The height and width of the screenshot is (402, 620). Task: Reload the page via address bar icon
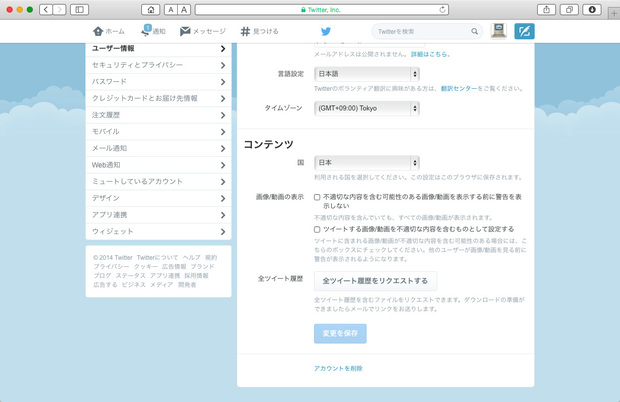pos(443,9)
